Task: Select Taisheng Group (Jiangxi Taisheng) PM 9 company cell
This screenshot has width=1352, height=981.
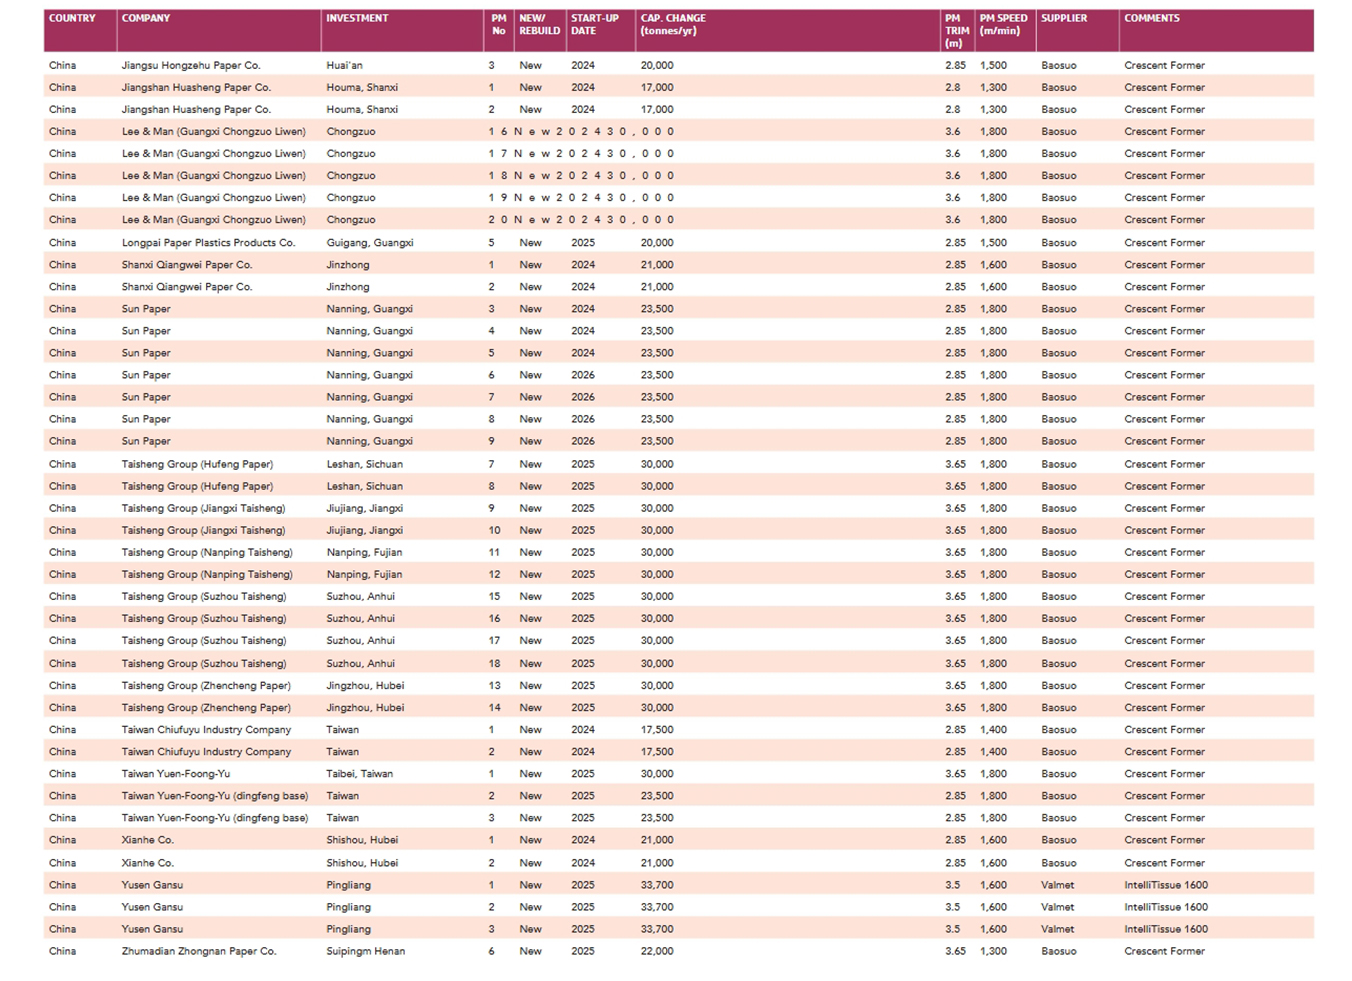Action: pyautogui.click(x=204, y=508)
